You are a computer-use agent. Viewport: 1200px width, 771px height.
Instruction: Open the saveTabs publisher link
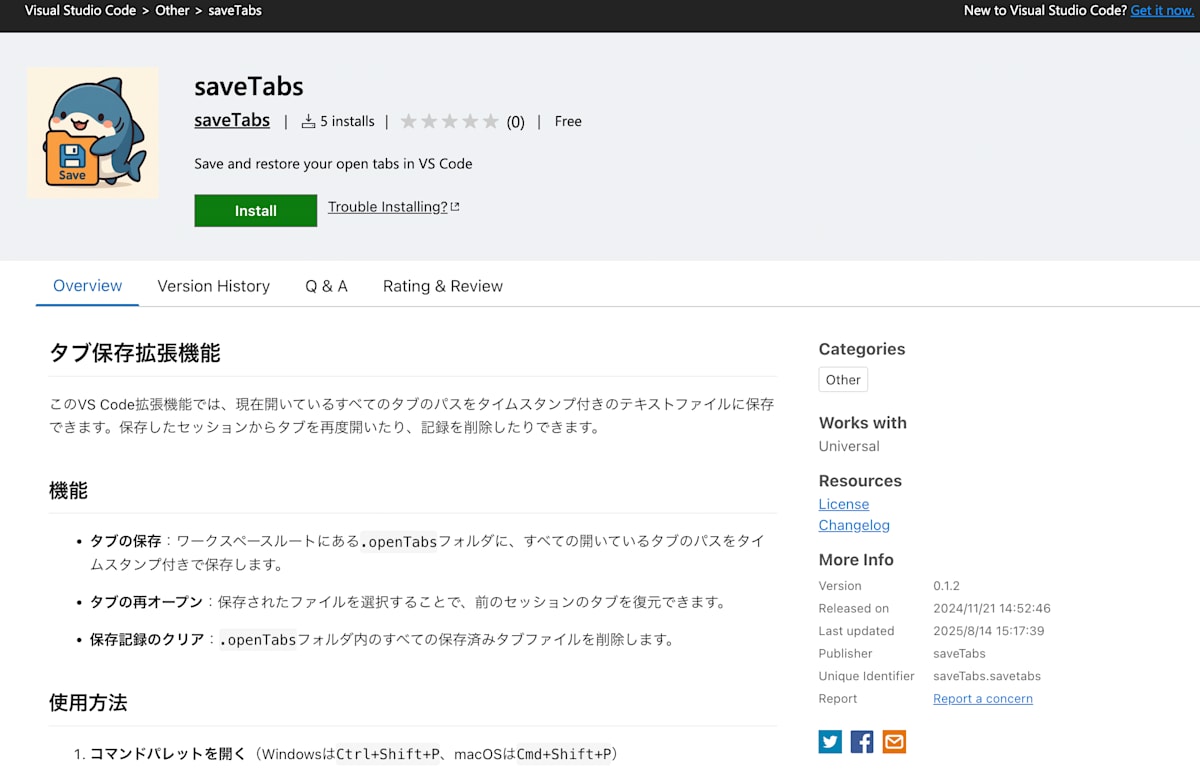click(x=232, y=120)
